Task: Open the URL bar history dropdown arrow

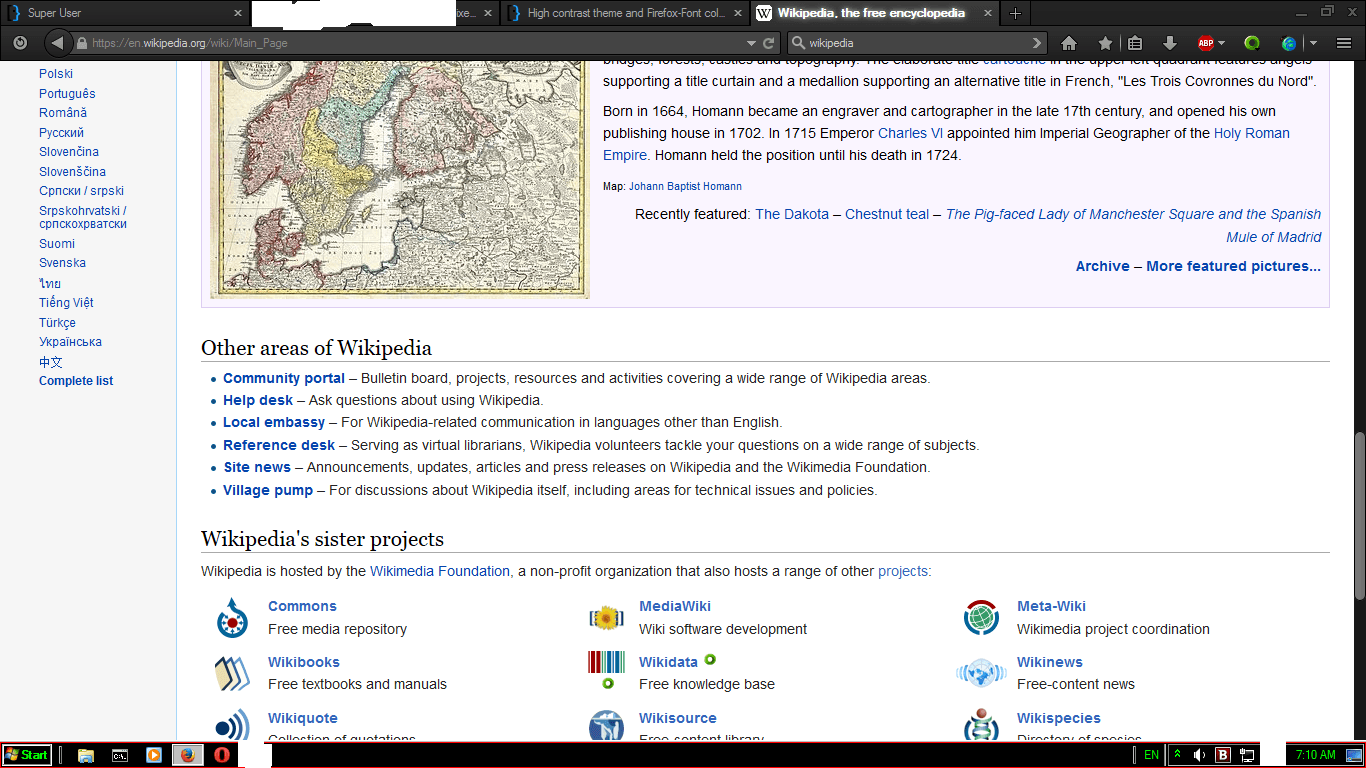Action: pos(751,43)
